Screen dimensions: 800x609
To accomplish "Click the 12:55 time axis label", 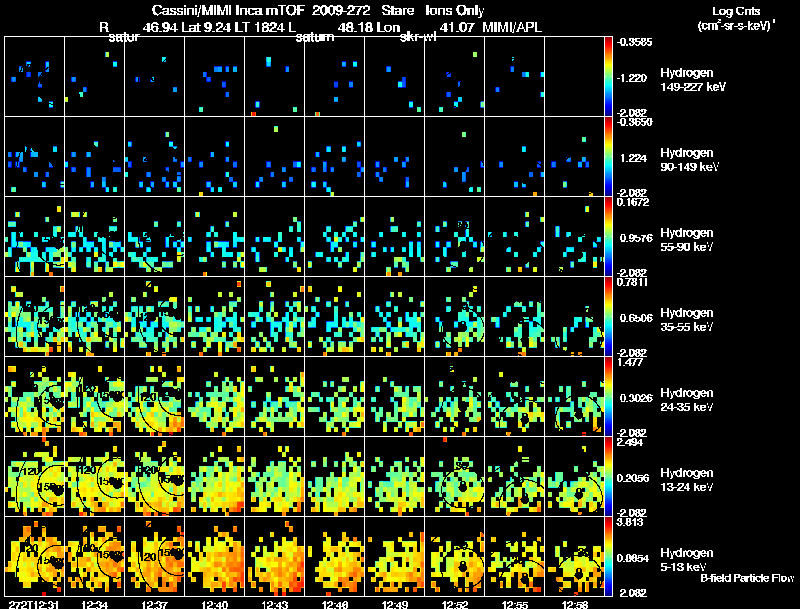I will click(x=515, y=604).
